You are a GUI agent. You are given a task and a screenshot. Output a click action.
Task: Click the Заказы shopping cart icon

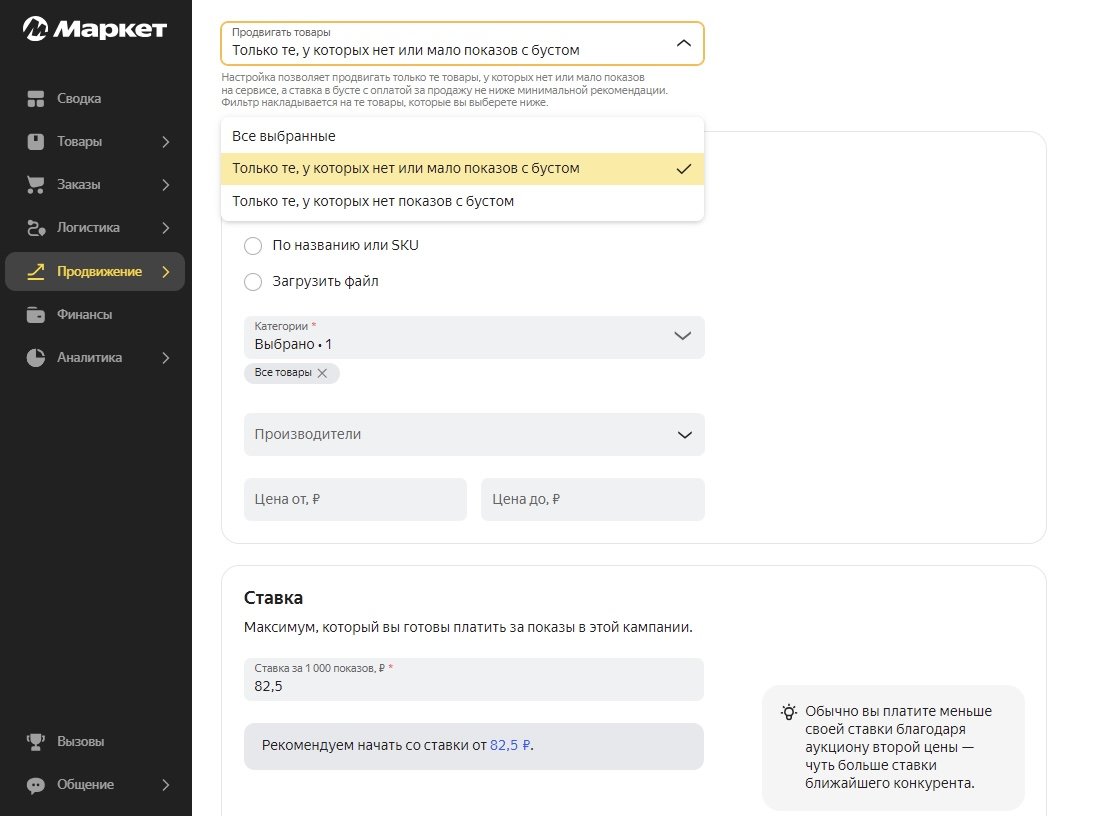point(36,185)
